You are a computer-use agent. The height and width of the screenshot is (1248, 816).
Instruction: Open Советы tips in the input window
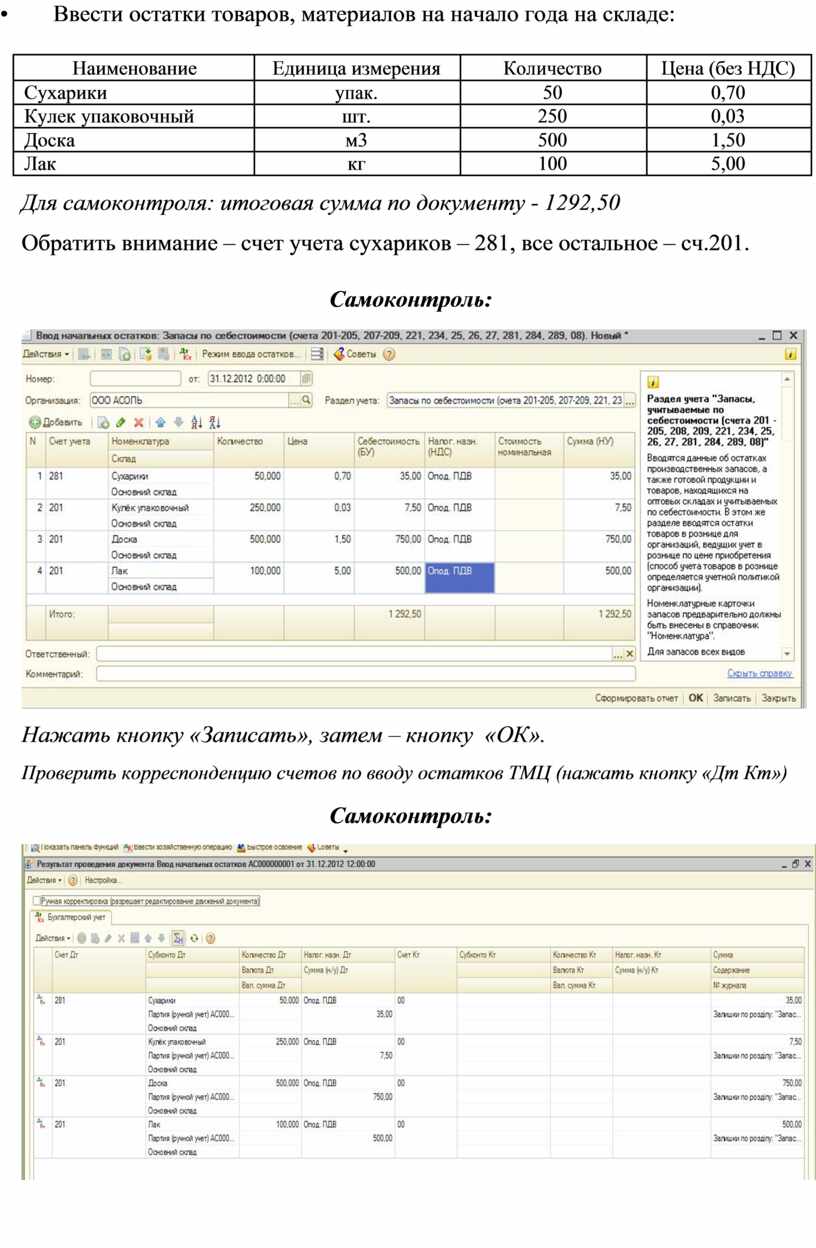355,354
